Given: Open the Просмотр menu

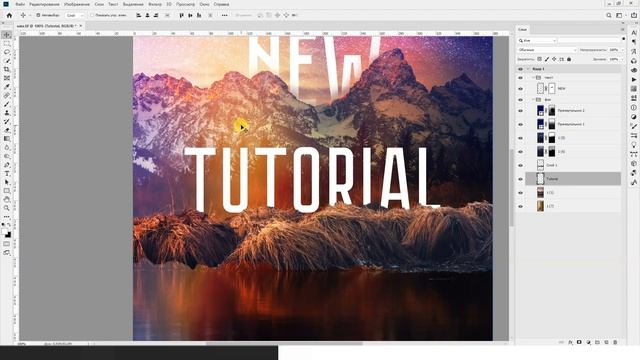Looking at the screenshot, I should 185,4.
